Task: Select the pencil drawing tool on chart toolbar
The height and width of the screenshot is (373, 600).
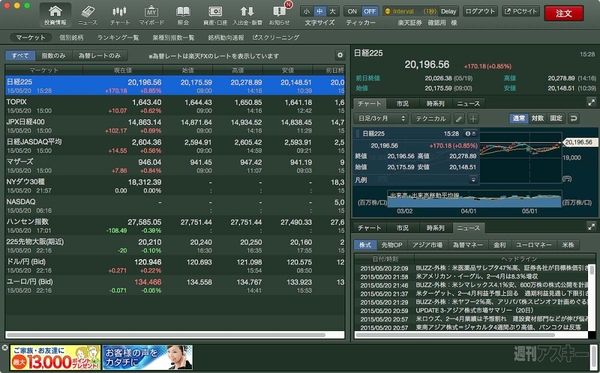Action: click(x=459, y=119)
